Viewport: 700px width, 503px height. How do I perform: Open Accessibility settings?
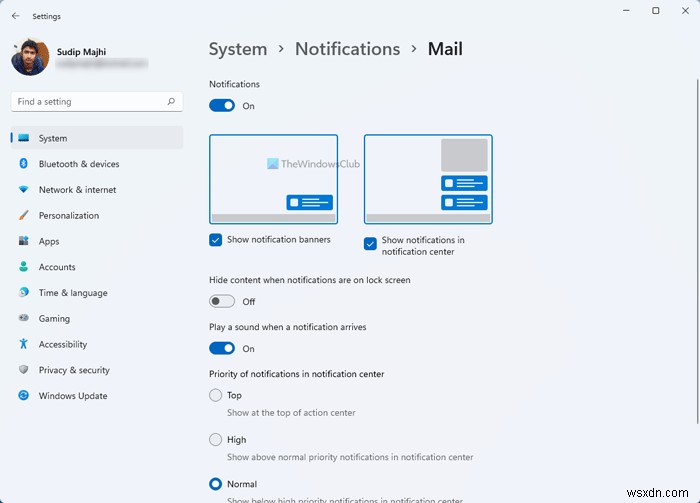pyautogui.click(x=97, y=344)
